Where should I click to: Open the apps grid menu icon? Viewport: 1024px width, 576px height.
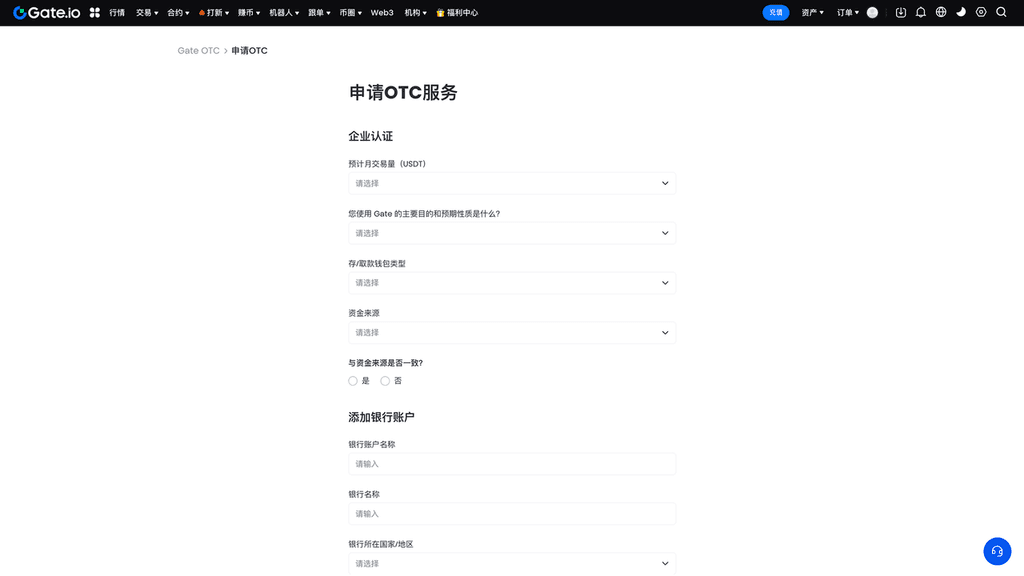[95, 13]
